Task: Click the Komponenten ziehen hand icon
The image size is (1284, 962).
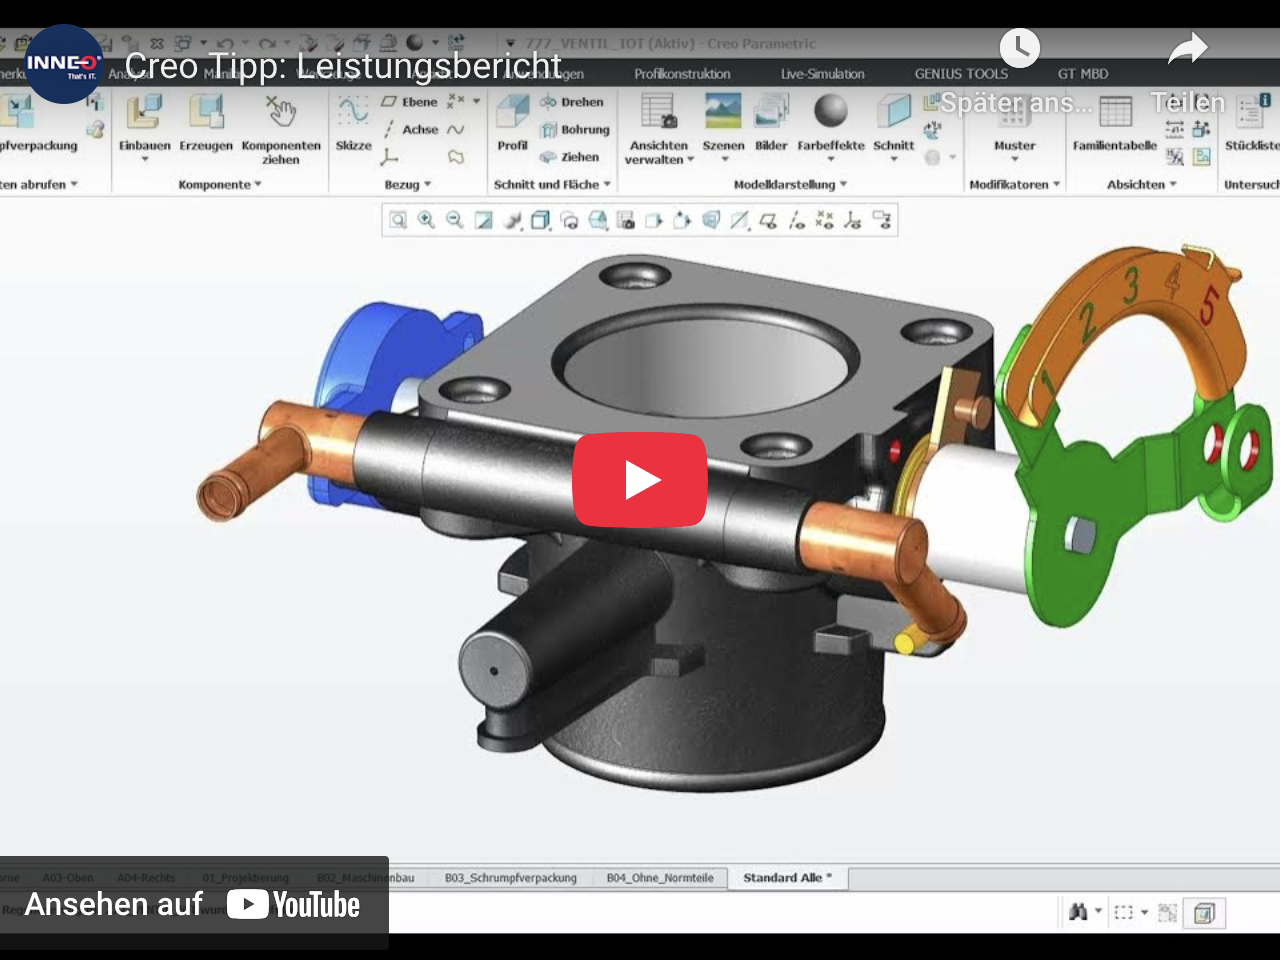Action: [x=281, y=111]
